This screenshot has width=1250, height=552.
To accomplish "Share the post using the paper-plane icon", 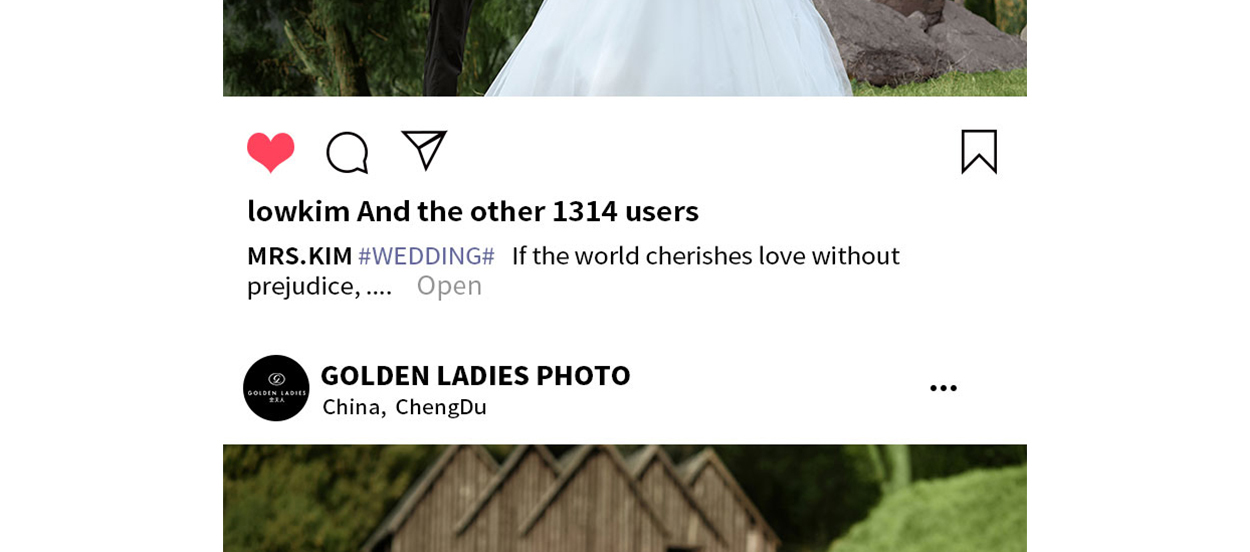I will click(x=424, y=150).
